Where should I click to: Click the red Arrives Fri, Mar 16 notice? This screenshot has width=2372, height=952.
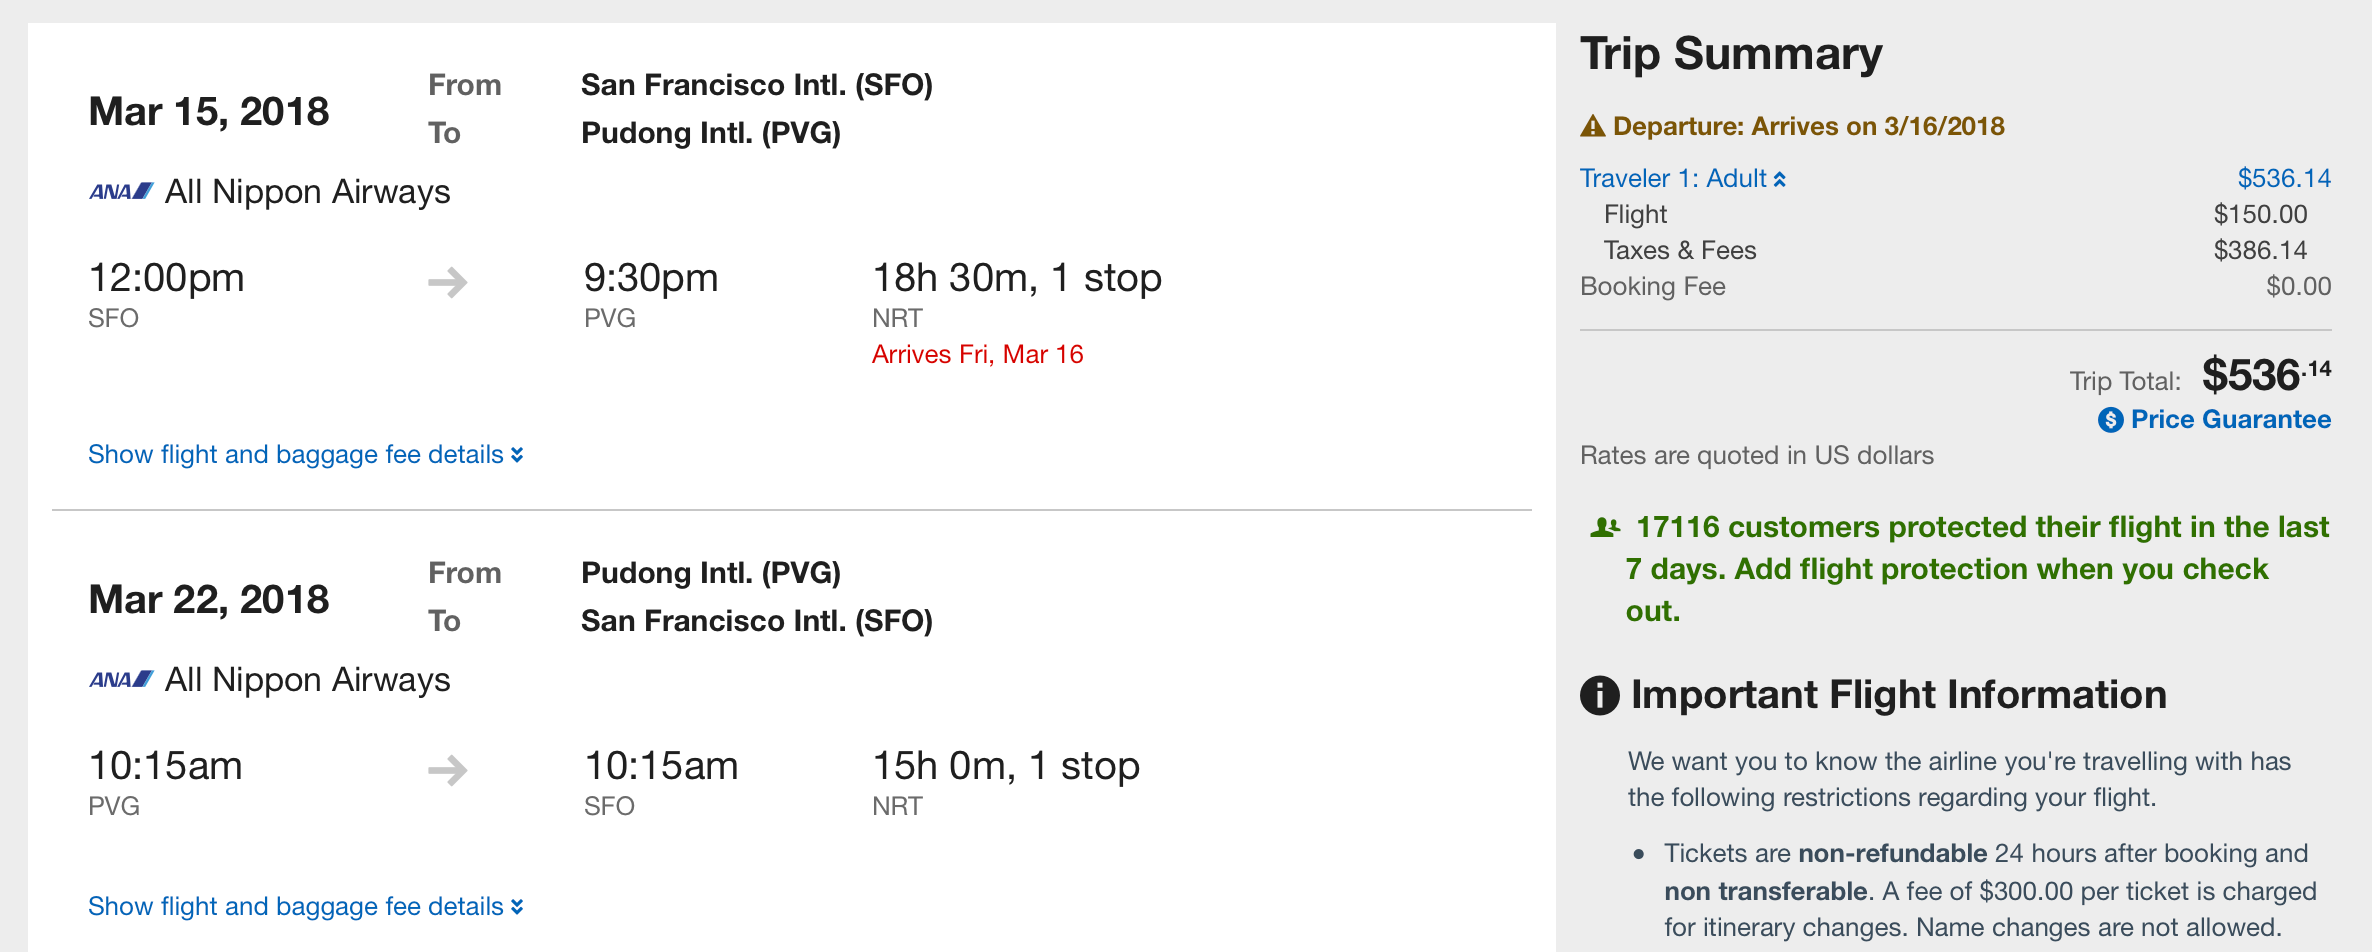coord(977,355)
